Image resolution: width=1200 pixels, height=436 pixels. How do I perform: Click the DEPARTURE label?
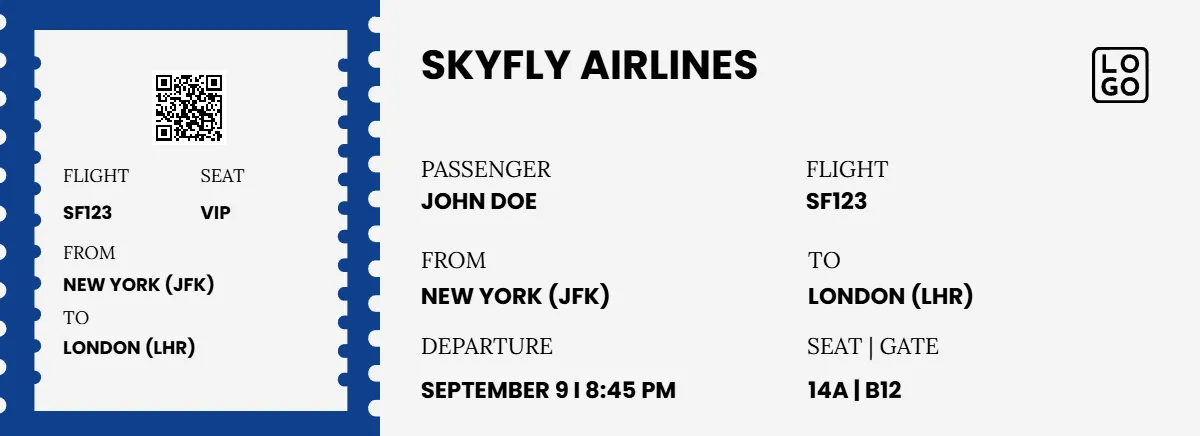(487, 347)
